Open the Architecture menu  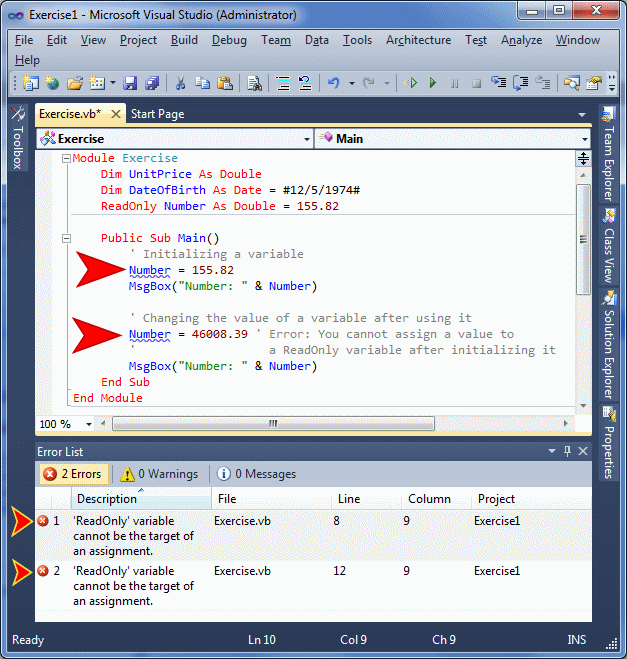coord(419,40)
